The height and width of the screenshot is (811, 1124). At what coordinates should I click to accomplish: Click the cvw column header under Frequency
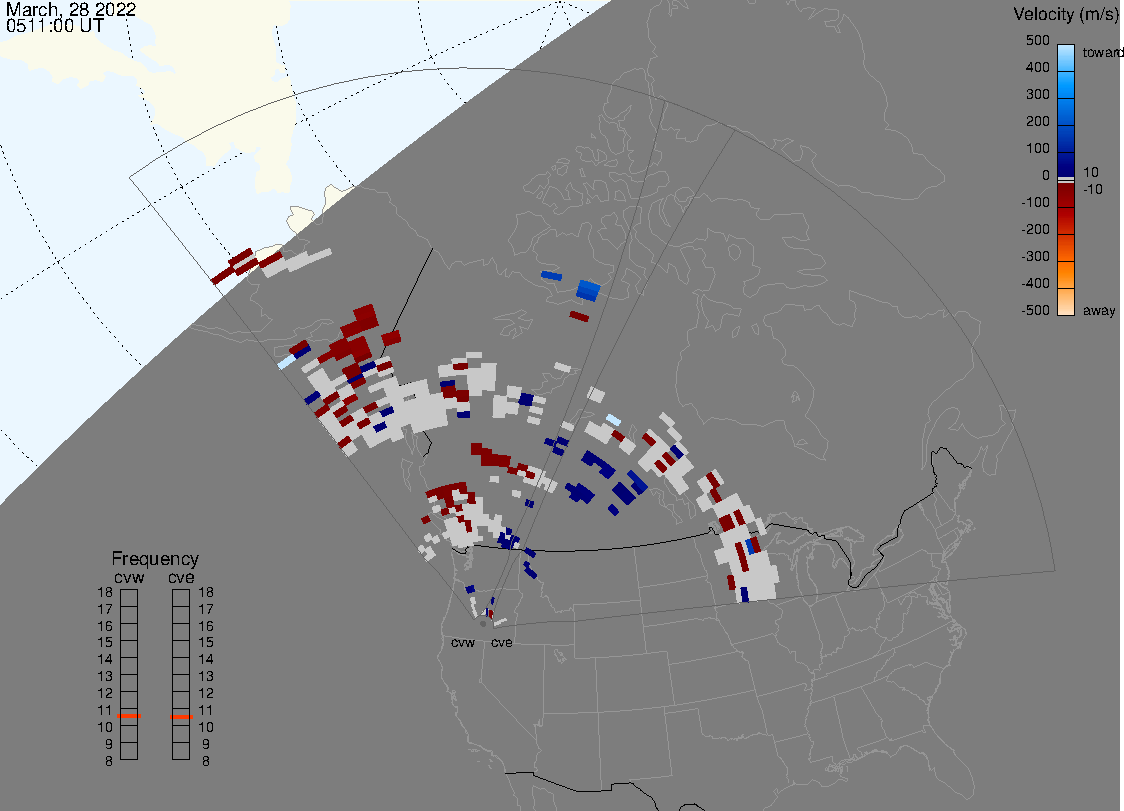point(129,577)
